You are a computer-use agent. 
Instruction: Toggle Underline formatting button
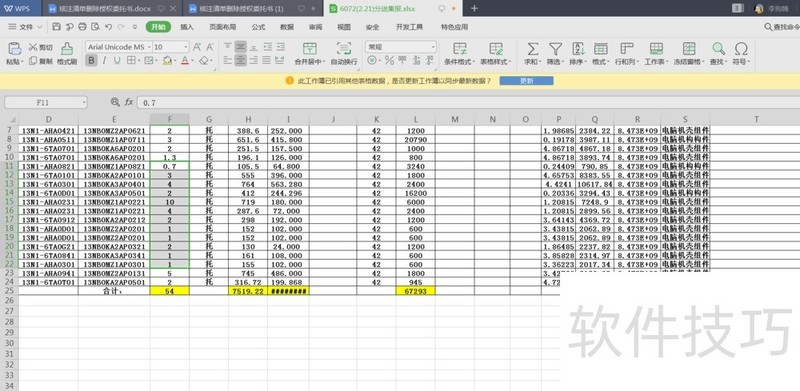coord(117,61)
